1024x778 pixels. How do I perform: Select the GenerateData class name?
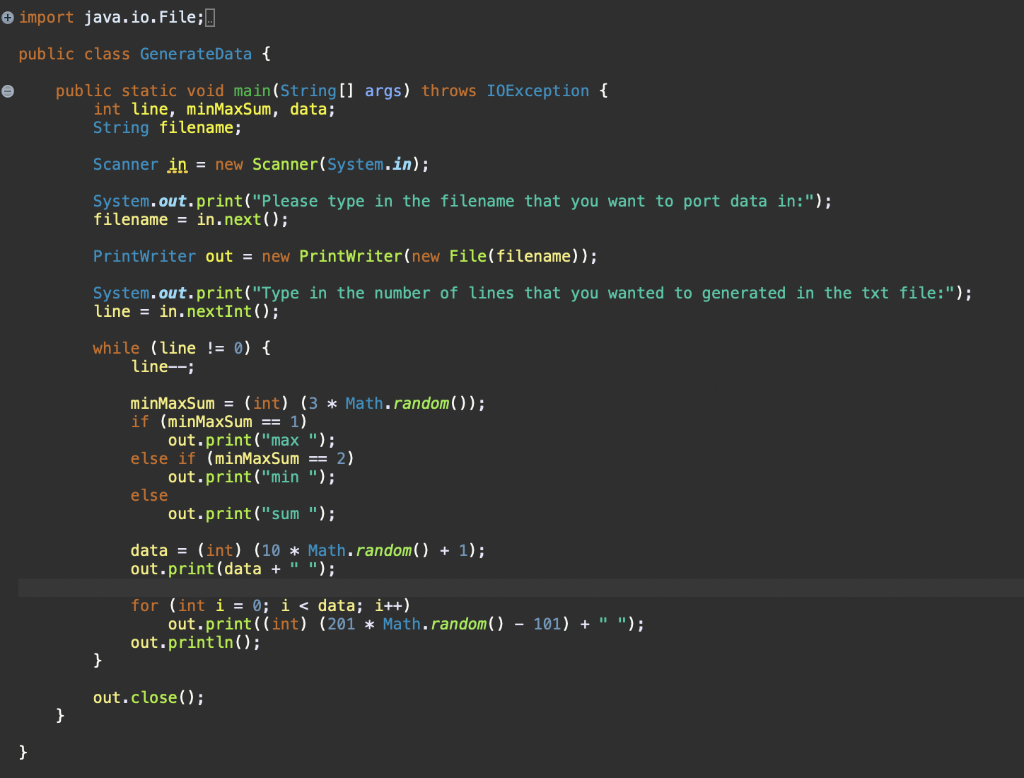tap(196, 53)
